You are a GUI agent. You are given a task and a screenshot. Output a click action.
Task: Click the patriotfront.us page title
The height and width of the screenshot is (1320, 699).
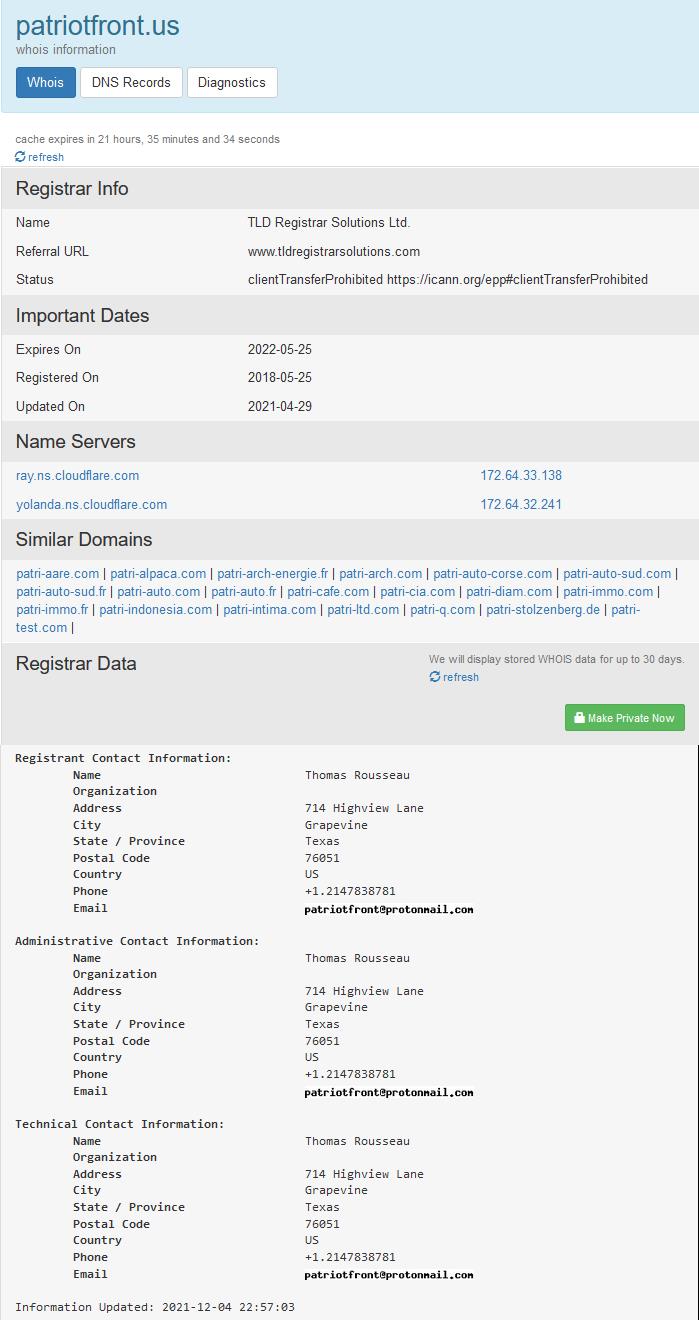(x=98, y=25)
